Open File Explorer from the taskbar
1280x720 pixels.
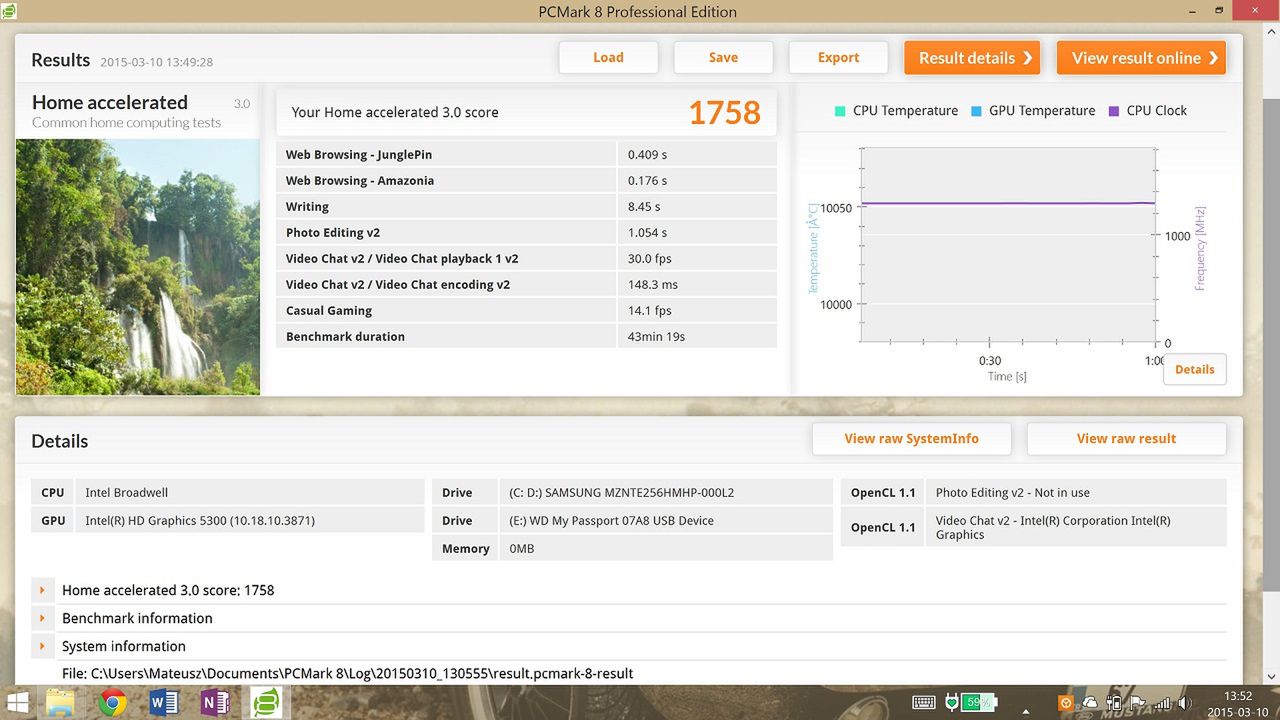(x=61, y=702)
